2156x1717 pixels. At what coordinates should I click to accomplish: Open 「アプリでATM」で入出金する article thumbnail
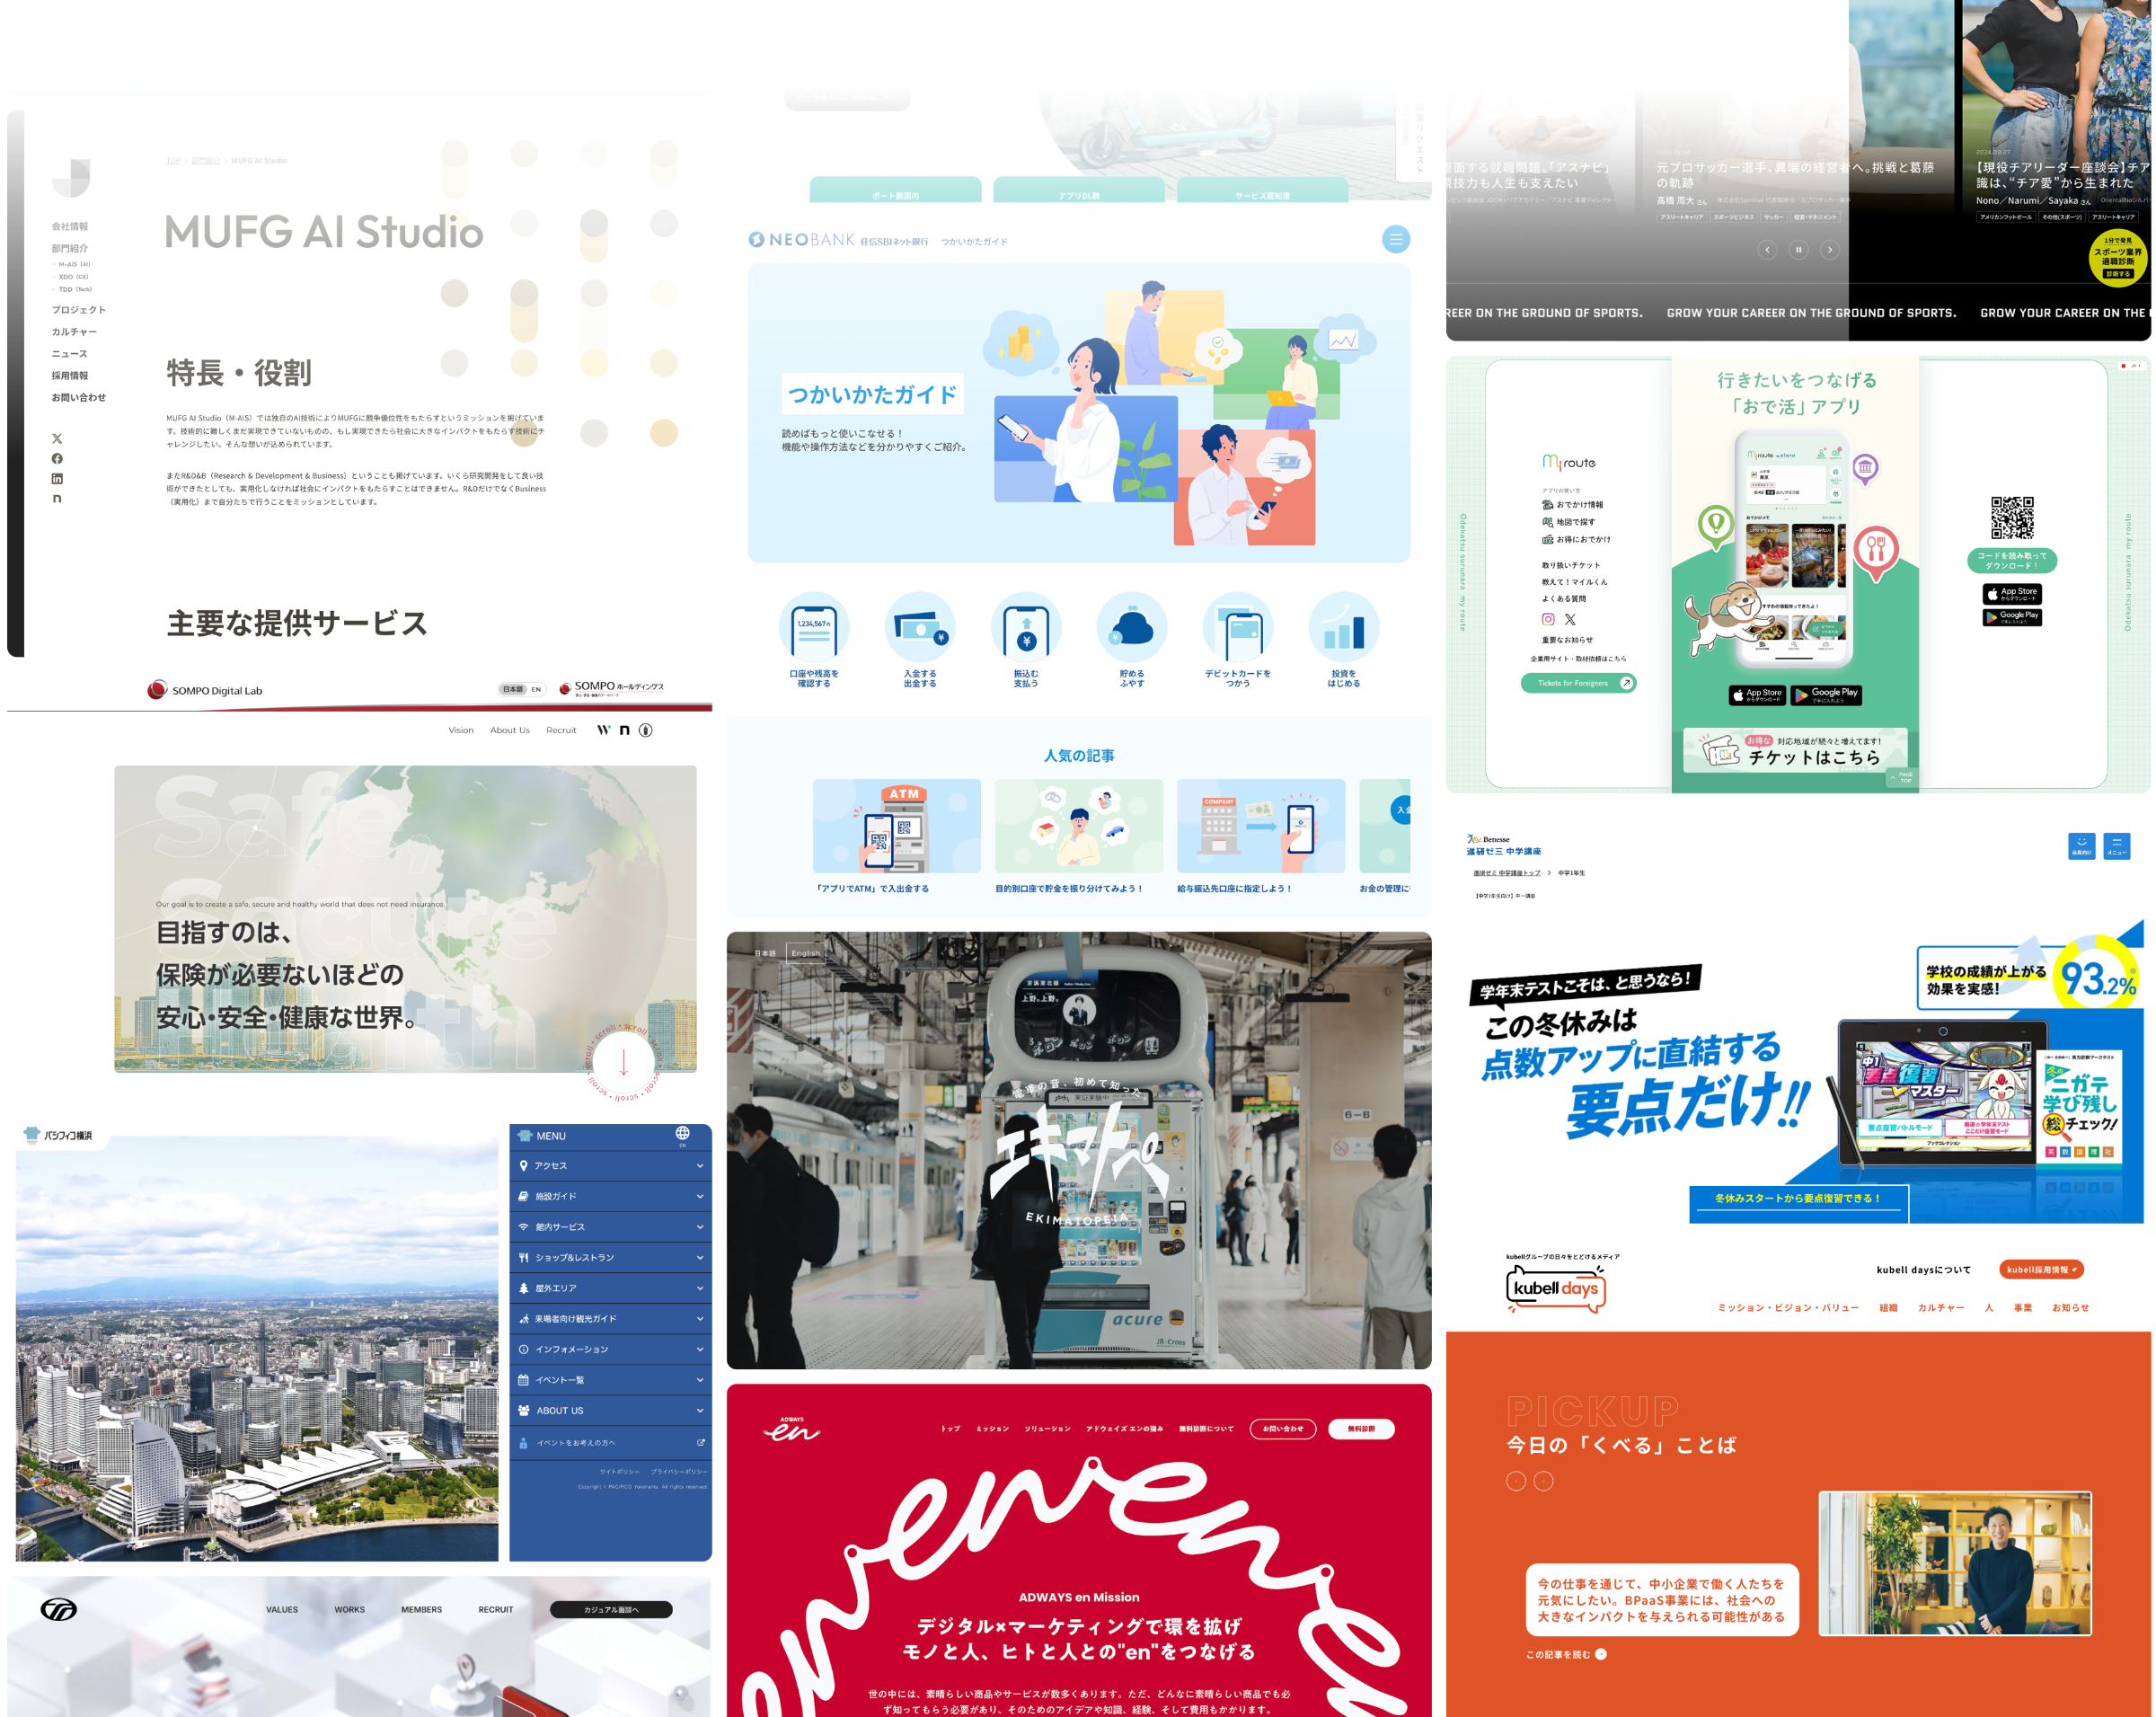[896, 826]
